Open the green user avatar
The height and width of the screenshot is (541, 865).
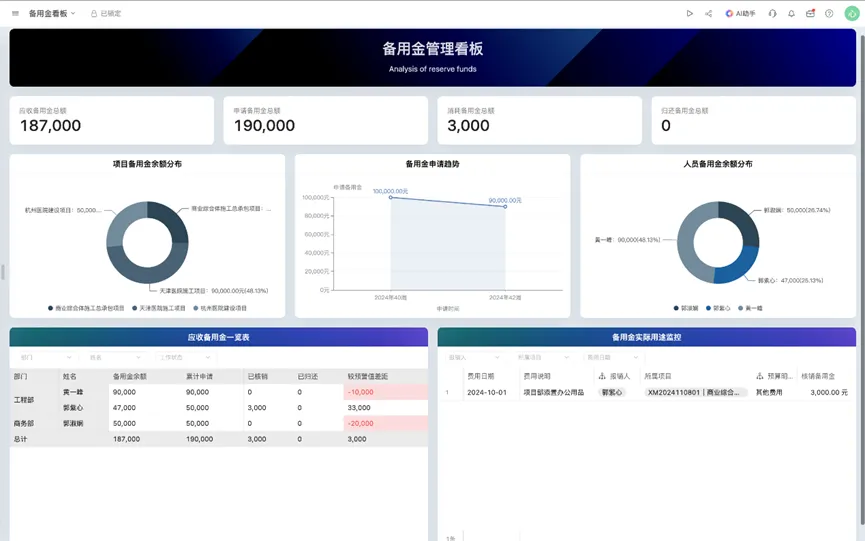click(852, 13)
